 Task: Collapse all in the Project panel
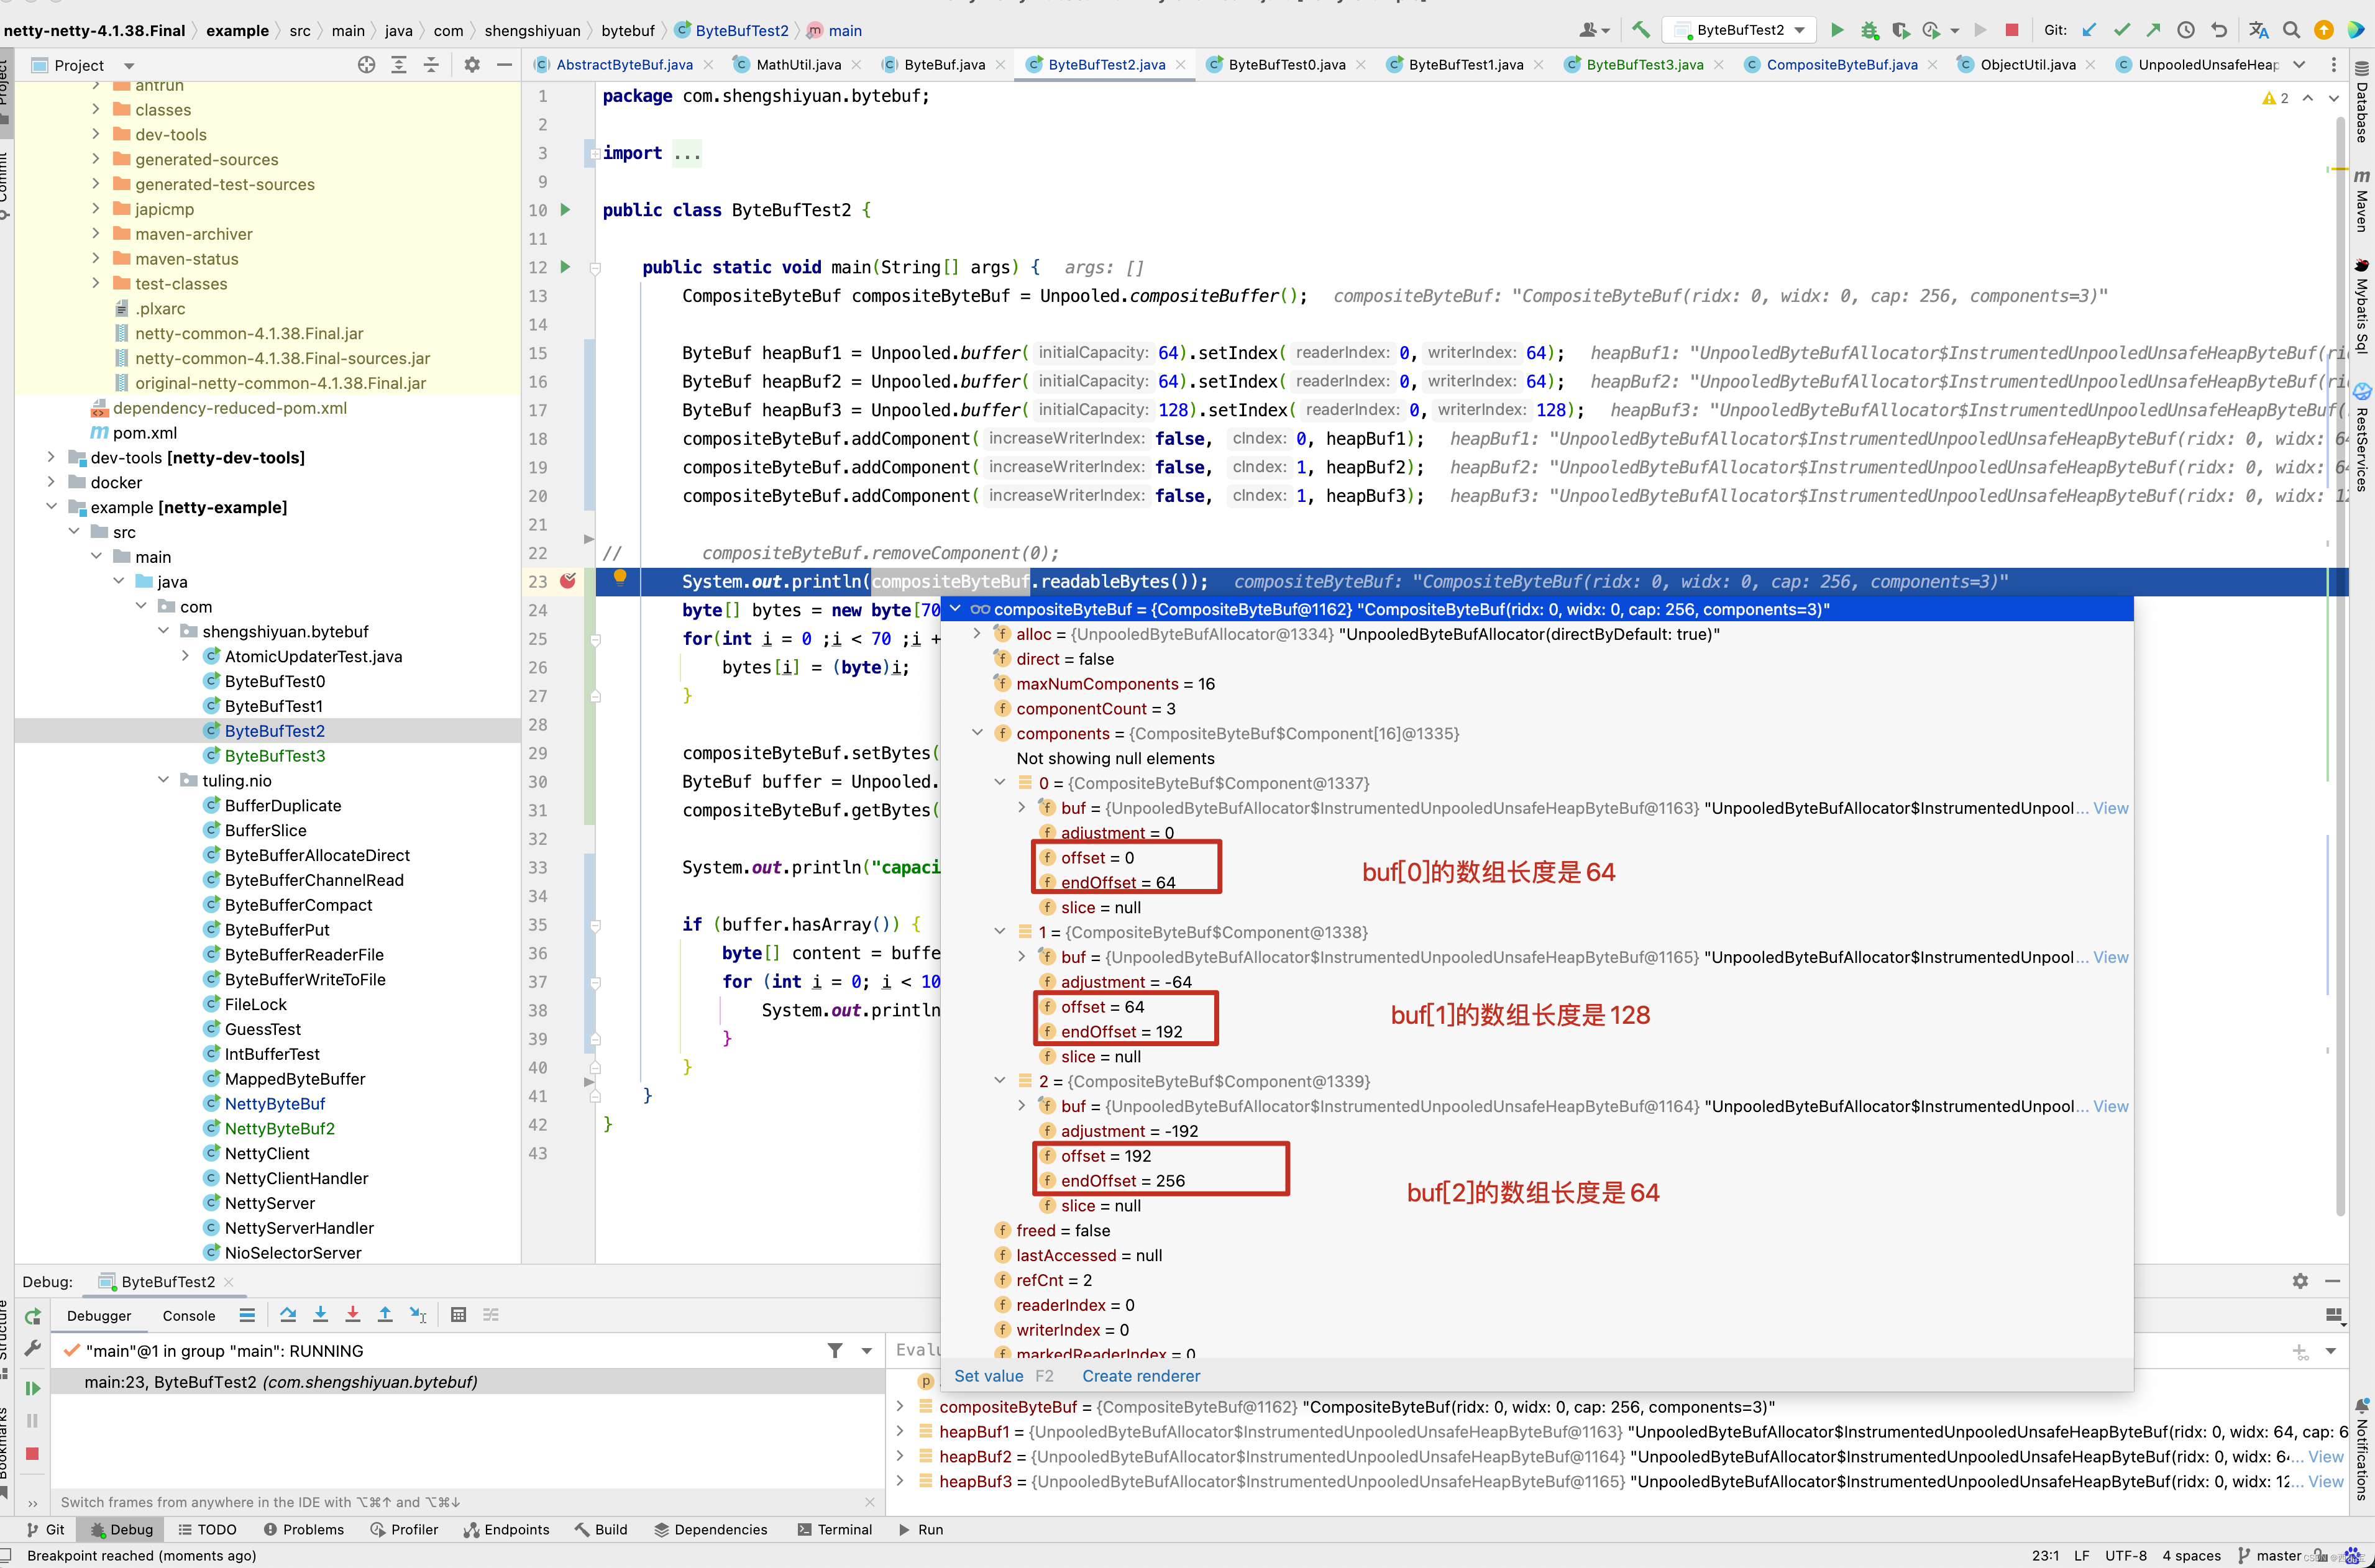(x=431, y=65)
